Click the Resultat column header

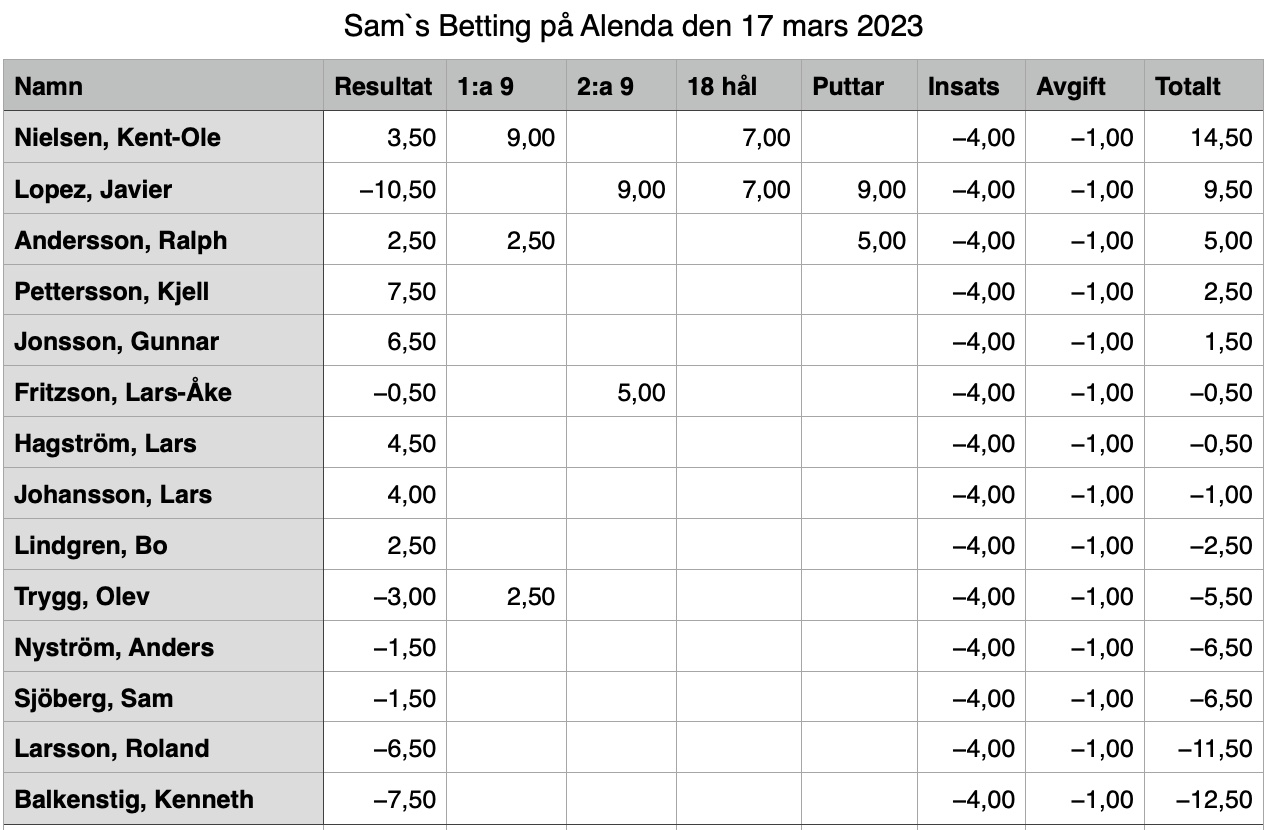(x=385, y=86)
